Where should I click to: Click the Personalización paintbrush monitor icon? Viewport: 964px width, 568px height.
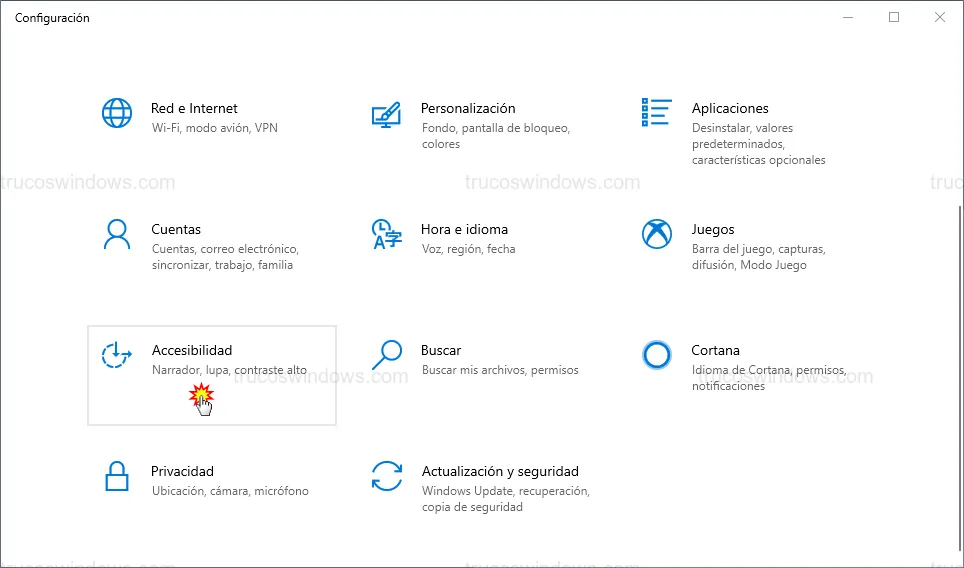[386, 113]
